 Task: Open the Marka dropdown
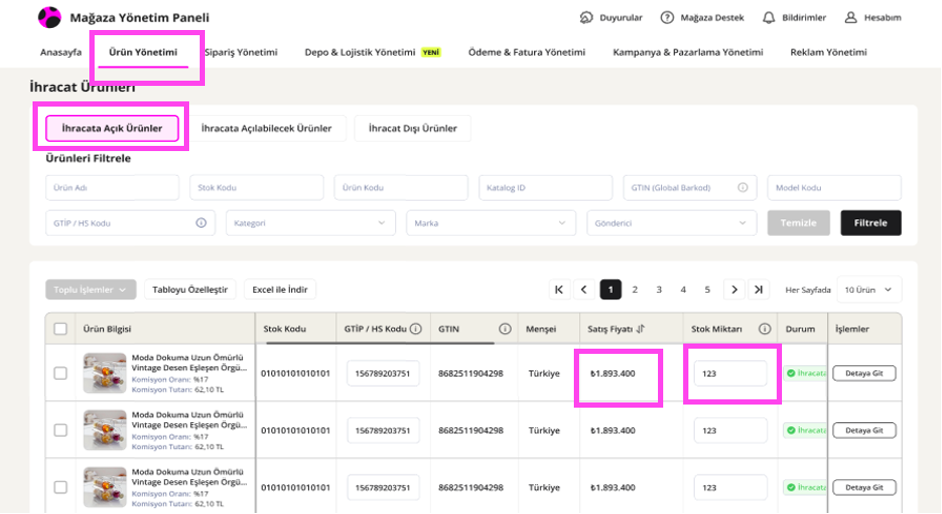pos(491,223)
